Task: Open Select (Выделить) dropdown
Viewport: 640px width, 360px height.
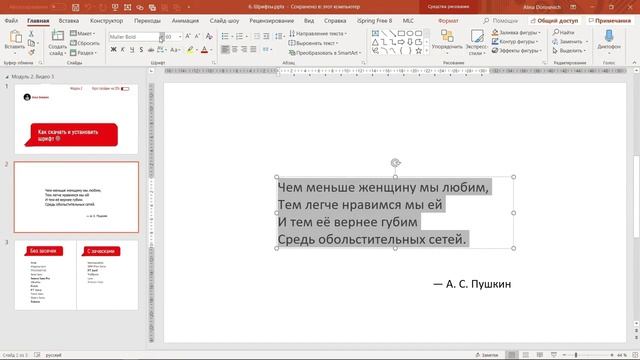Action: (569, 51)
